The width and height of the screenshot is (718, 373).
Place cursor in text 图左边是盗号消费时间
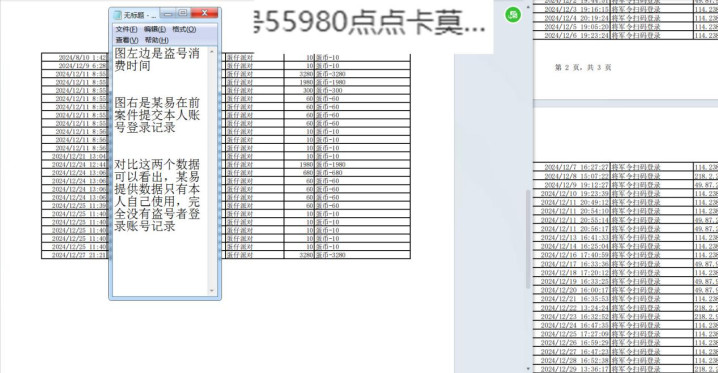point(157,59)
